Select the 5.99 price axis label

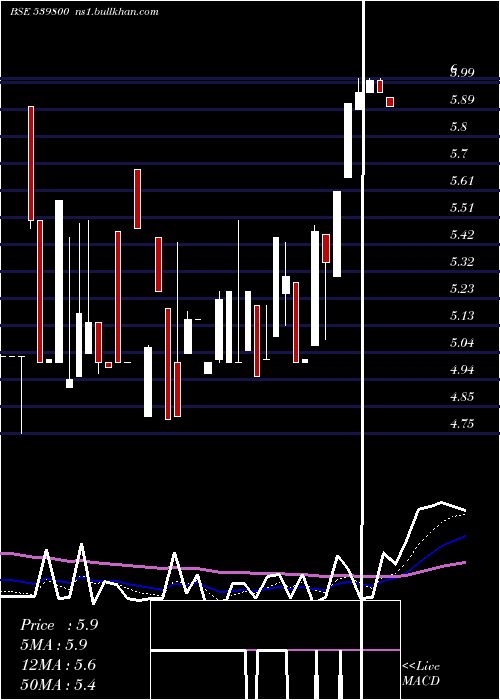(x=462, y=72)
